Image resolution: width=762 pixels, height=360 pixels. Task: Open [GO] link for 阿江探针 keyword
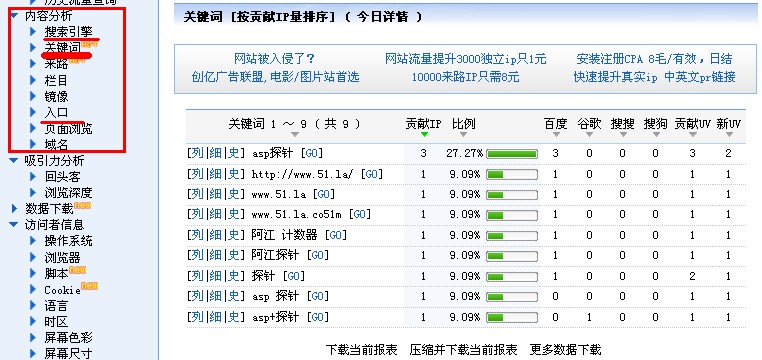[x=317, y=255]
